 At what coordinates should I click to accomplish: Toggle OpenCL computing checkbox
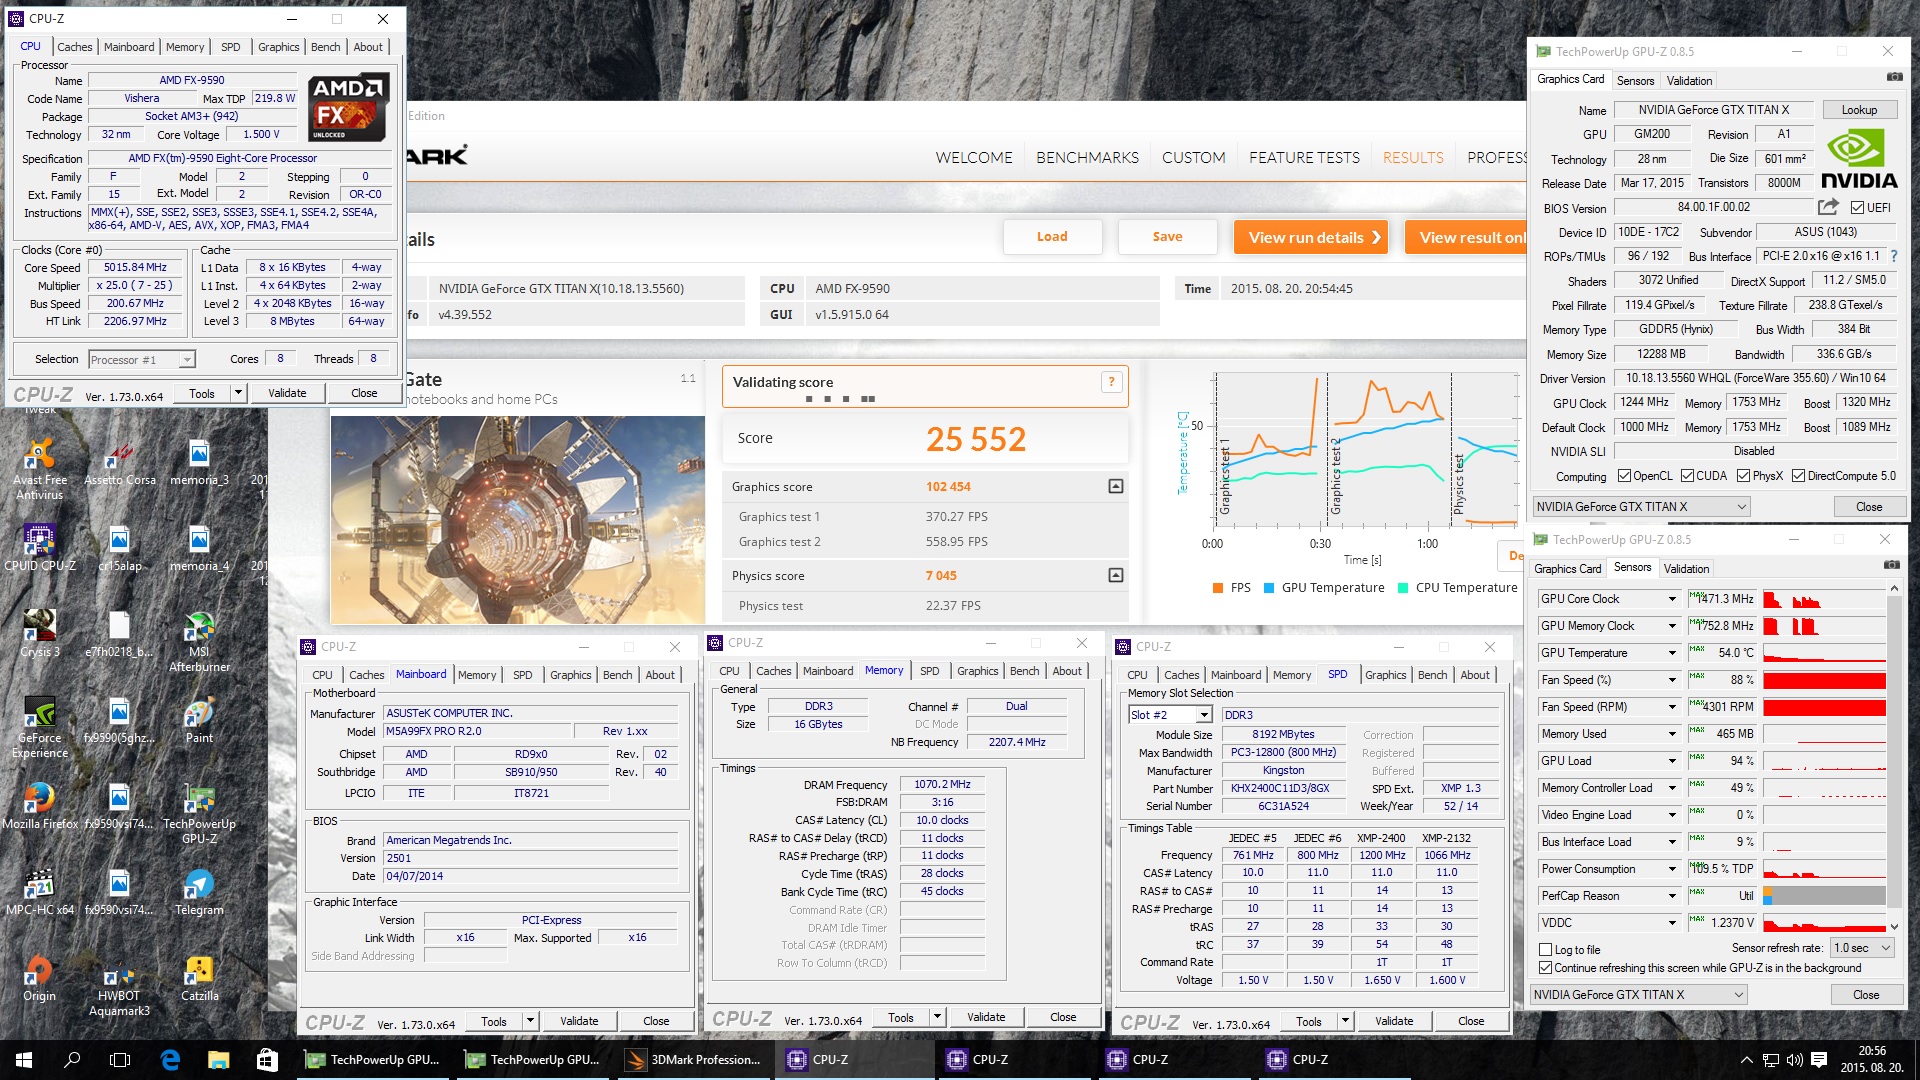click(x=1624, y=476)
